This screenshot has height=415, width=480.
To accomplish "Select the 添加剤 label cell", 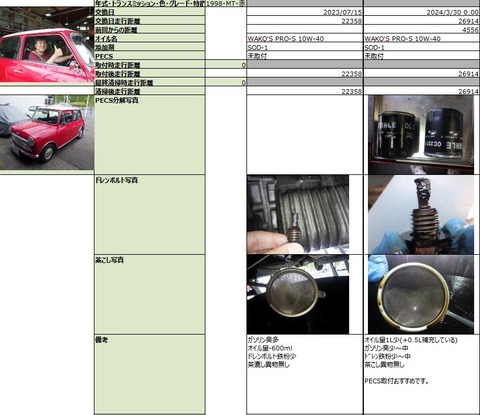I will [150, 47].
